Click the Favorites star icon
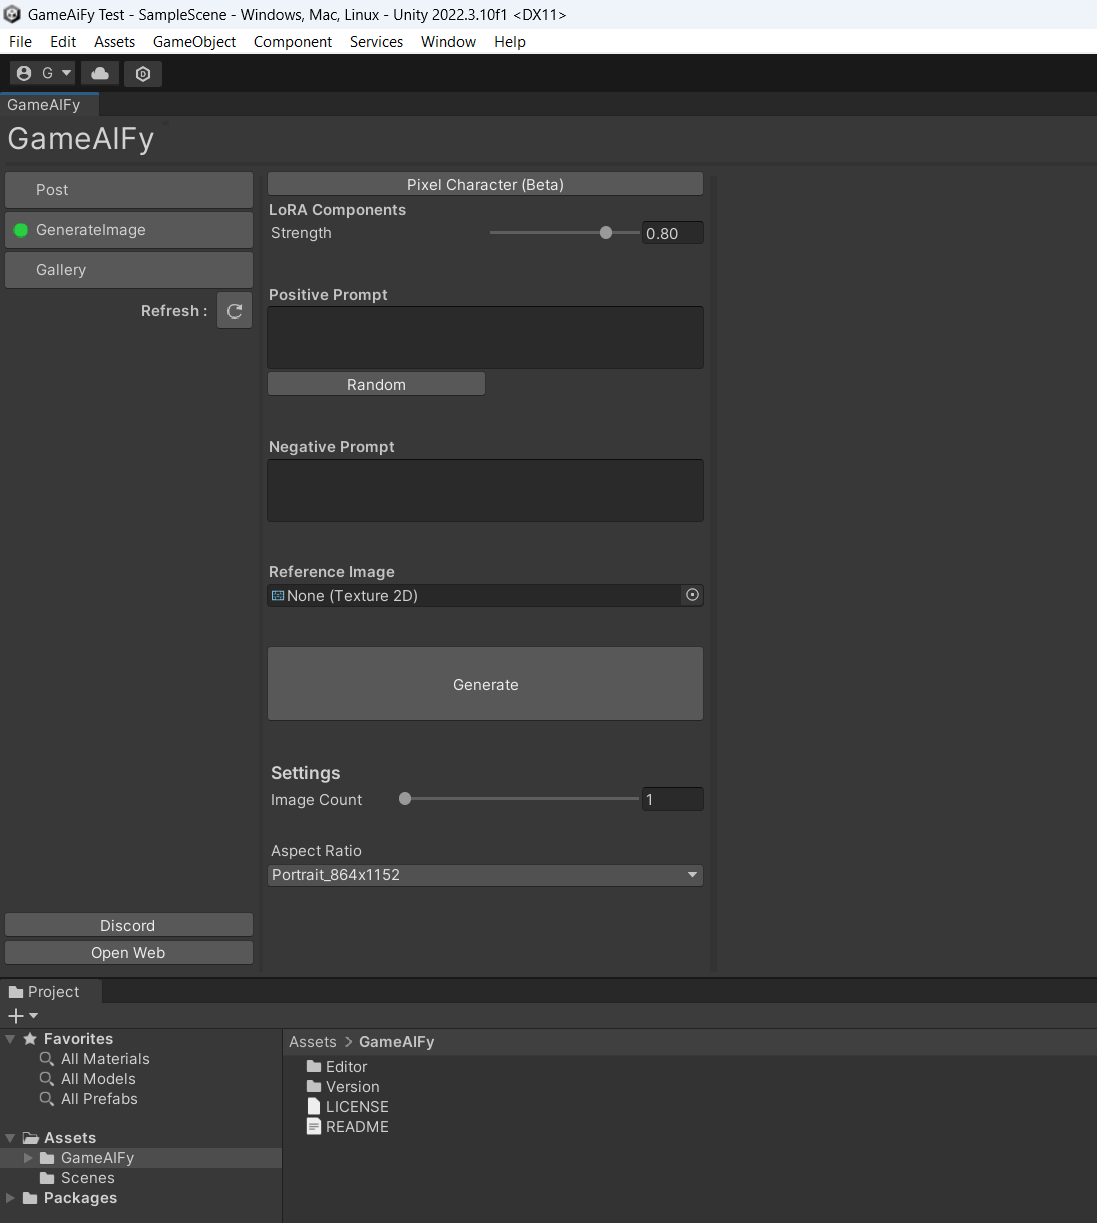Screen dimensions: 1097x1223 tap(30, 1039)
